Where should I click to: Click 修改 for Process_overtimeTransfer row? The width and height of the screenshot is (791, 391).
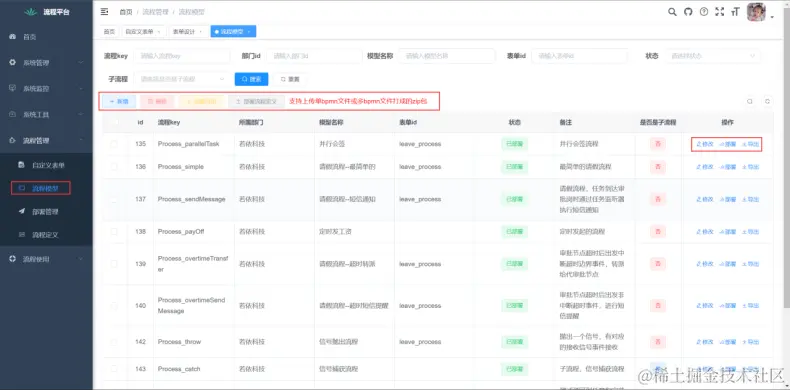pyautogui.click(x=705, y=264)
